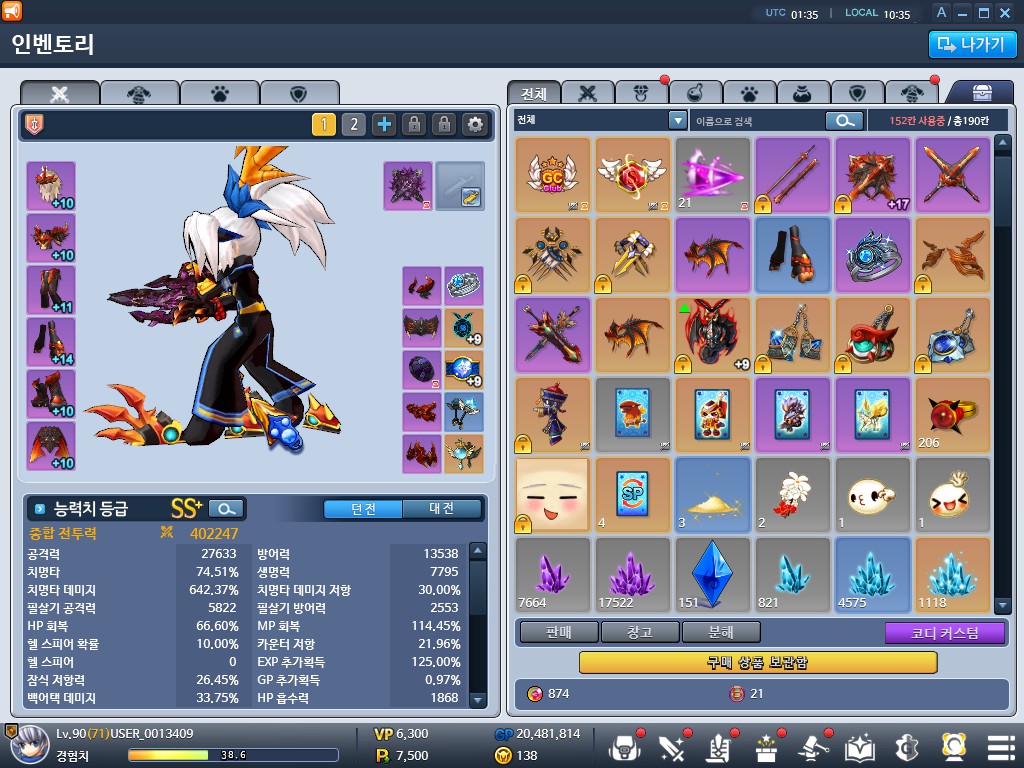This screenshot has width=1024, height=768.
Task: Select the purple crystal stack 17522
Action: coord(633,575)
